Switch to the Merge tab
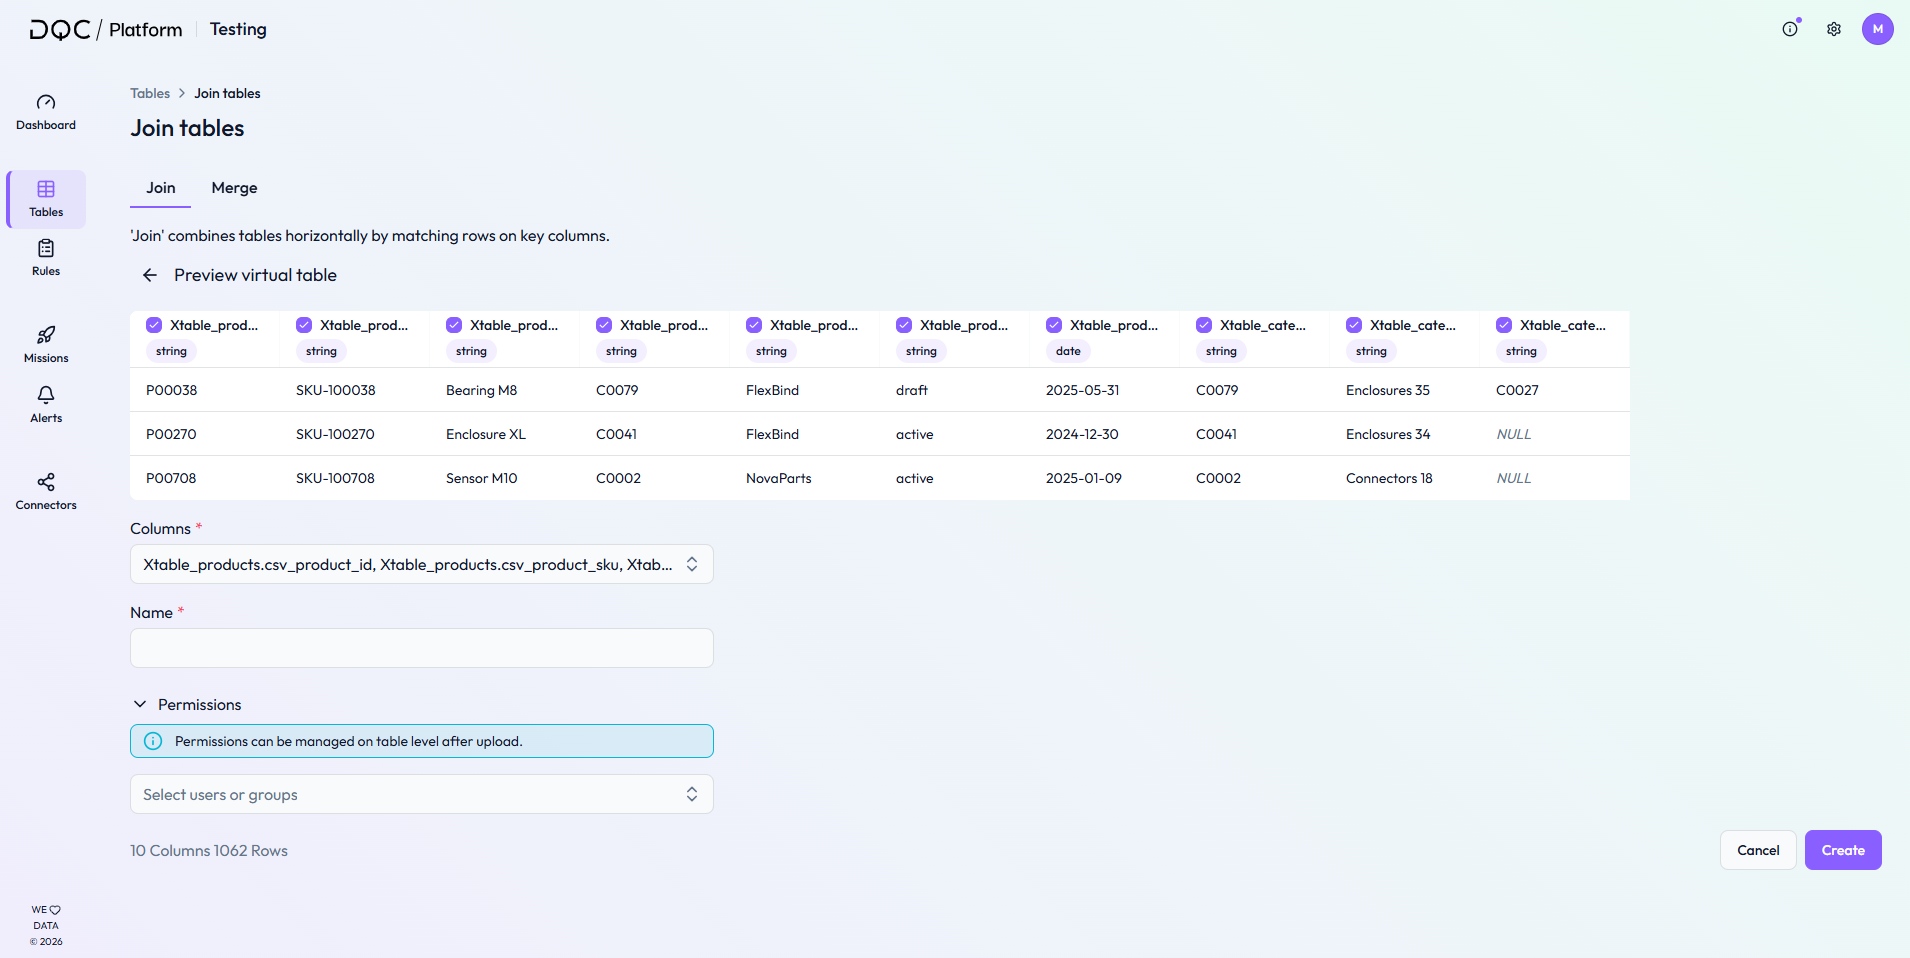The image size is (1910, 958). point(234,188)
